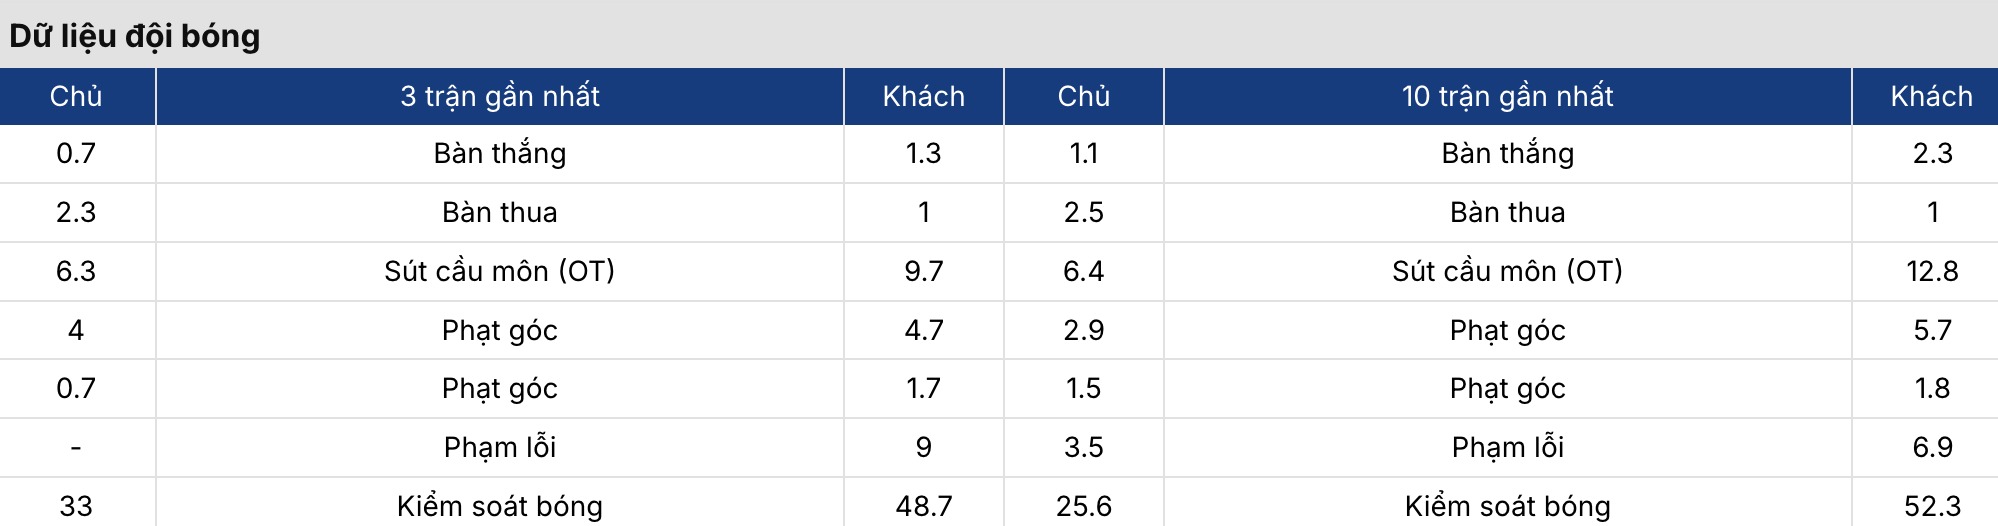Click the 12.8 shots on target value

coord(1932,271)
